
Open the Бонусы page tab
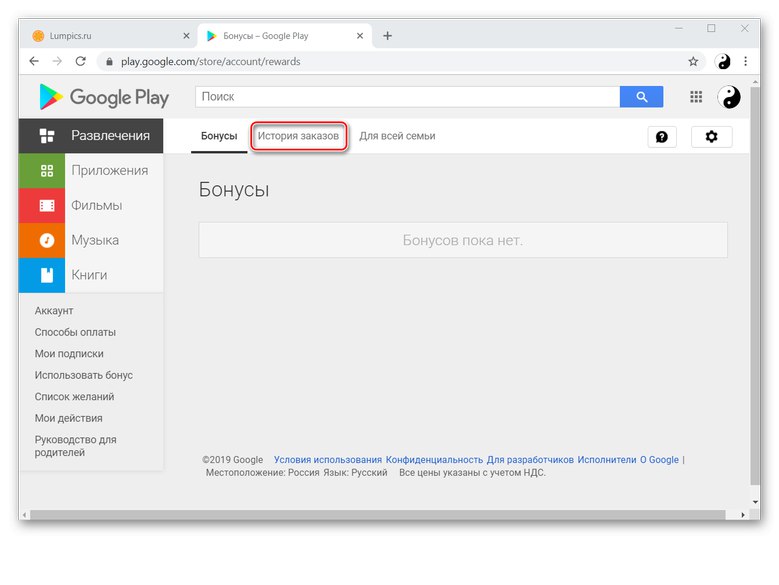pos(219,136)
